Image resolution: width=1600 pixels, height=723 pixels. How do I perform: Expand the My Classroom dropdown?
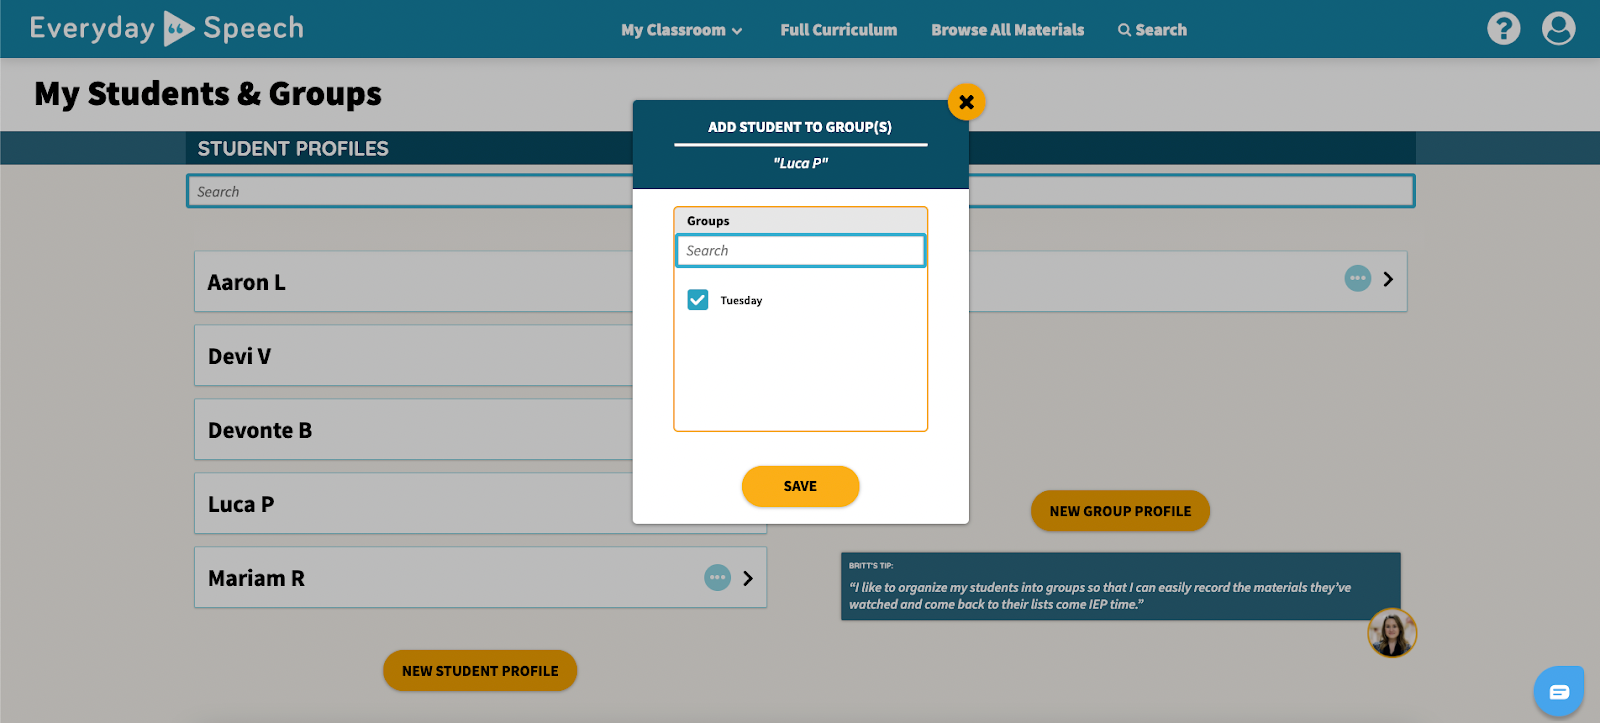(681, 30)
